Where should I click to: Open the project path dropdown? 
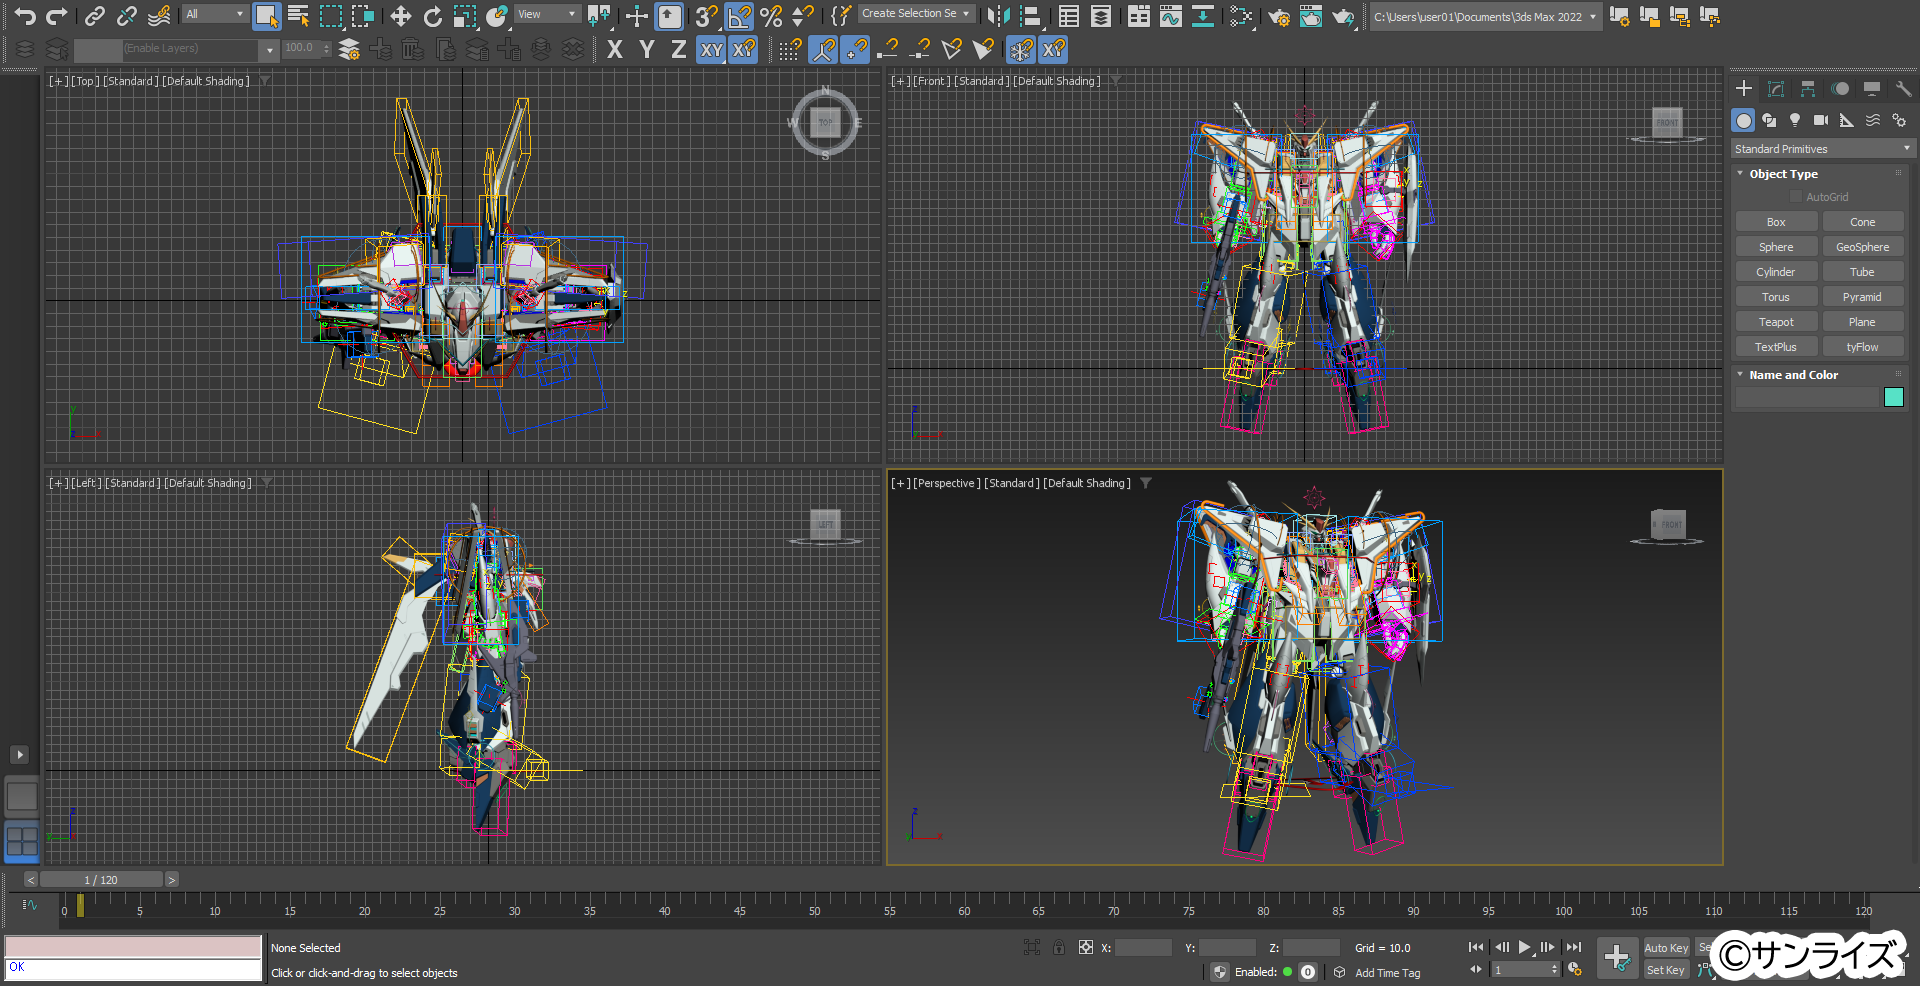tap(1485, 17)
